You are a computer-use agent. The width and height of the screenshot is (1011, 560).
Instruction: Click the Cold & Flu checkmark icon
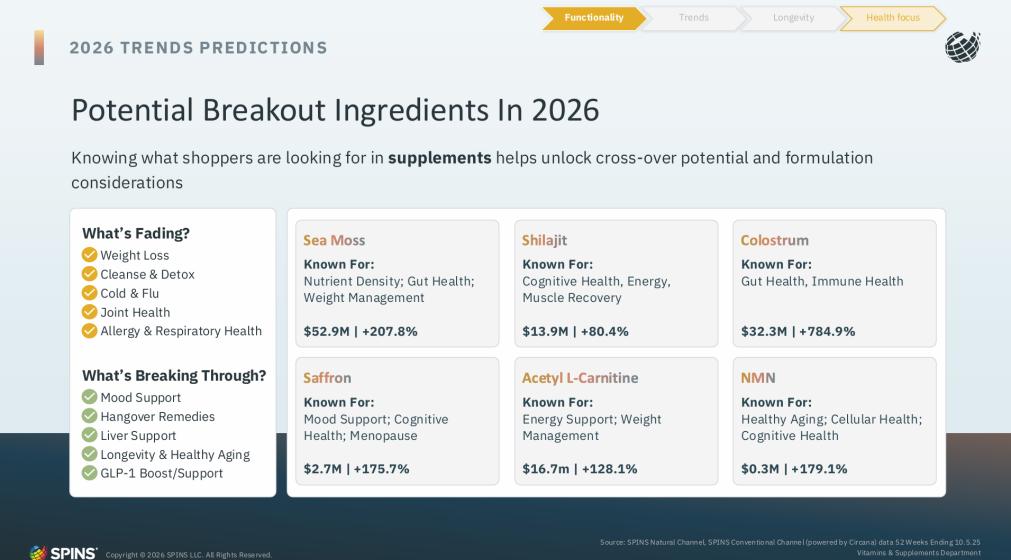pos(90,293)
